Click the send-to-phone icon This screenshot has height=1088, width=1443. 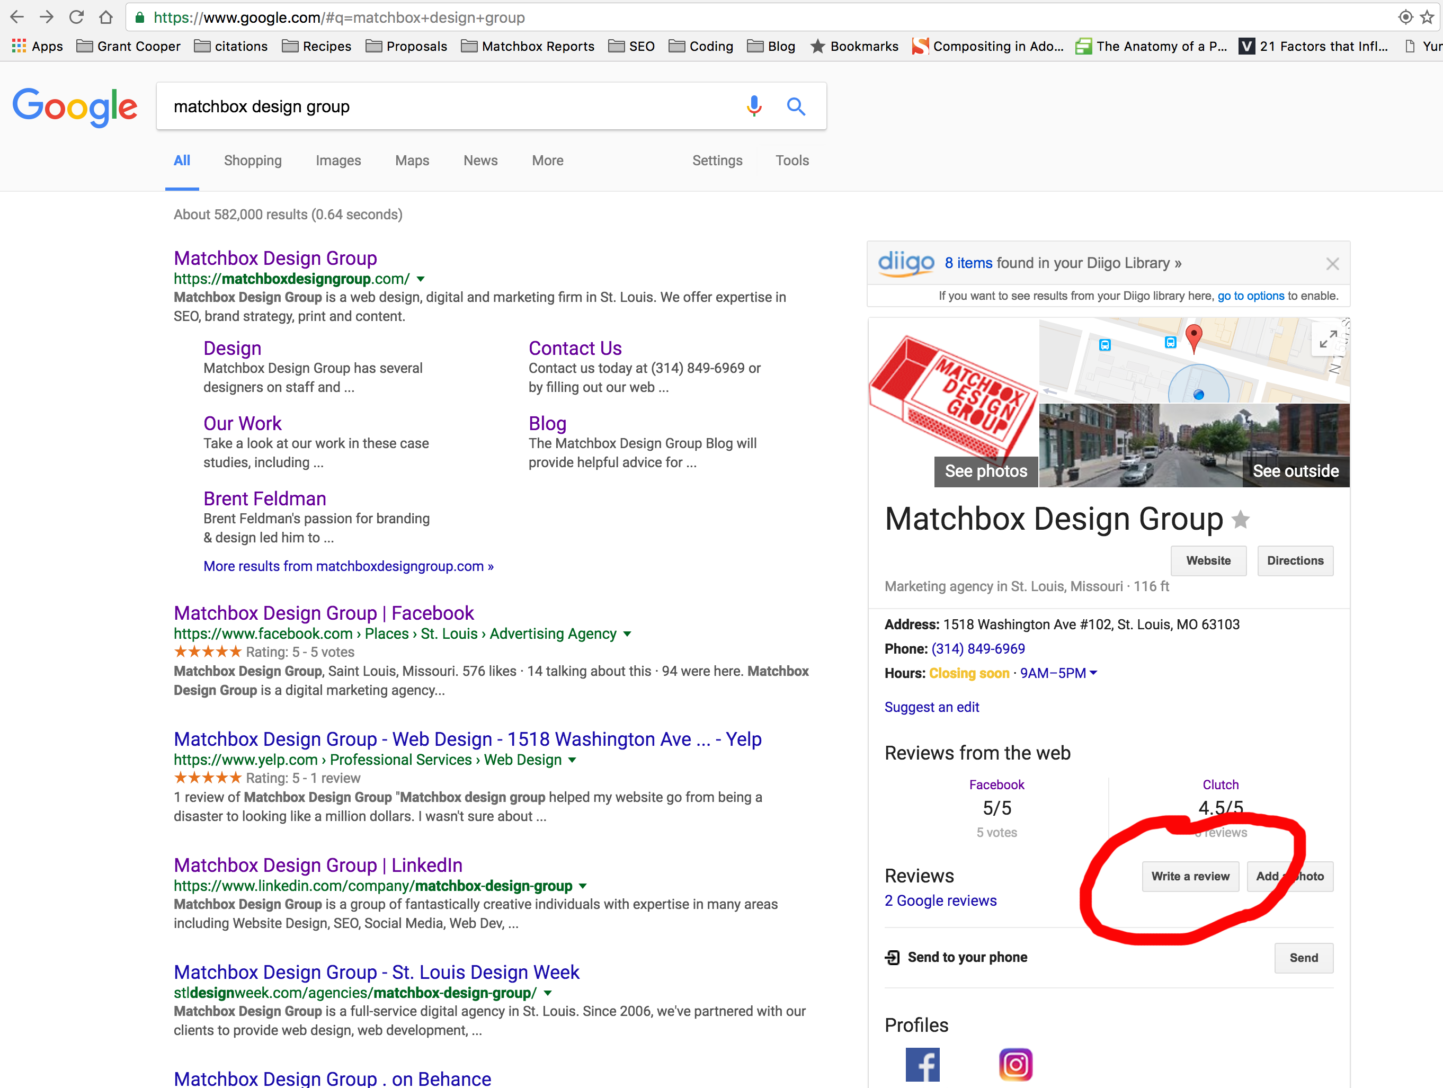pyautogui.click(x=892, y=958)
